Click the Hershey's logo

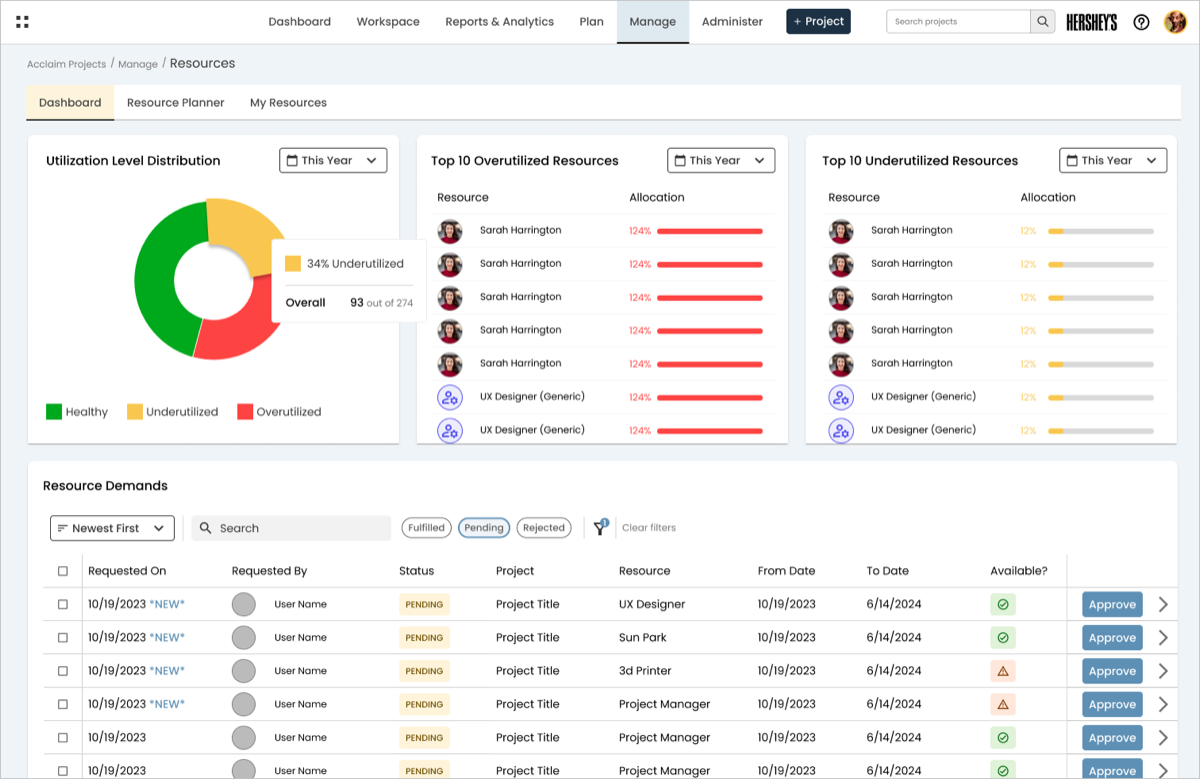pos(1091,22)
